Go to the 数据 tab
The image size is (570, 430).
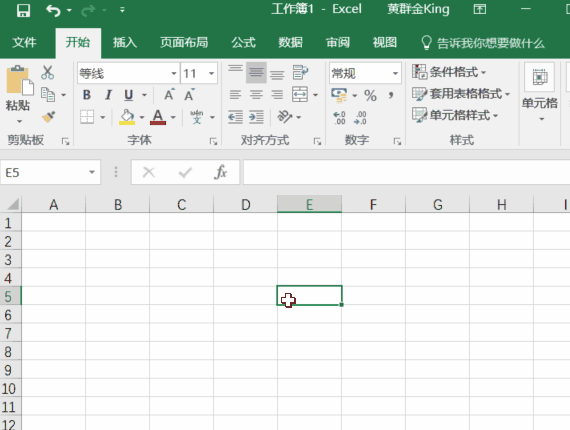(290, 43)
